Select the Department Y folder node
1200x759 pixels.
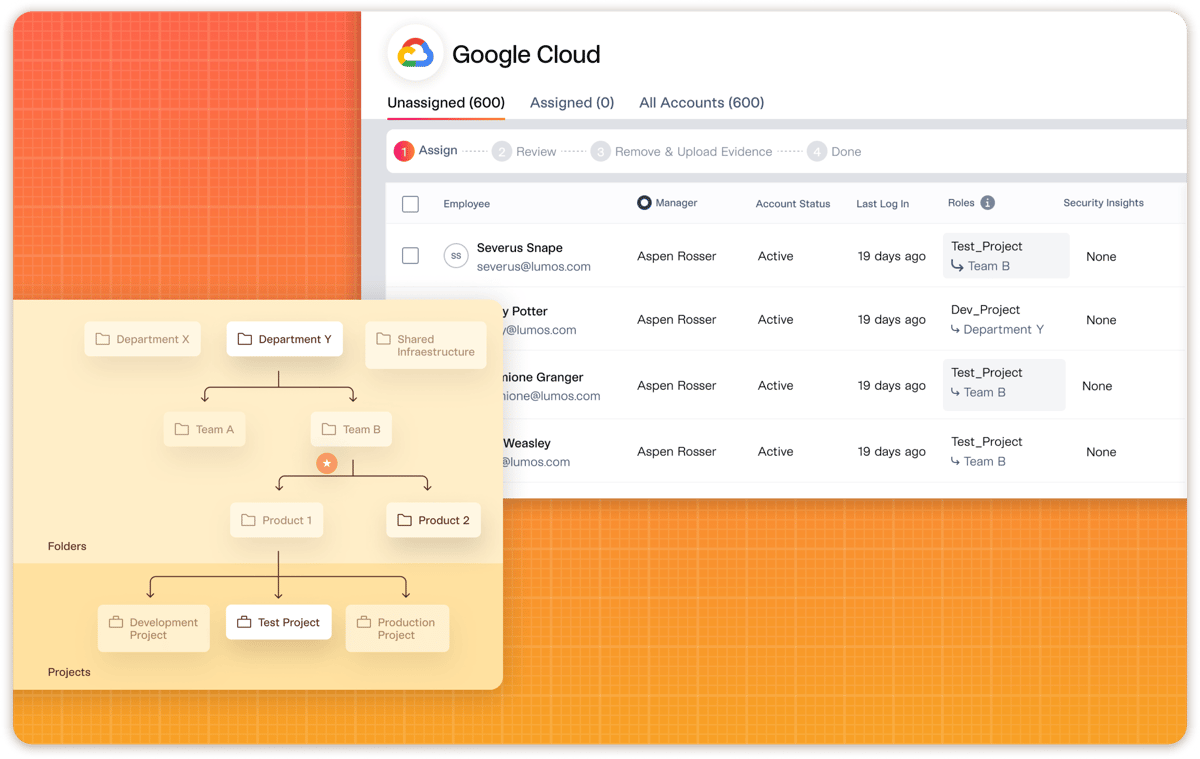[x=284, y=339]
